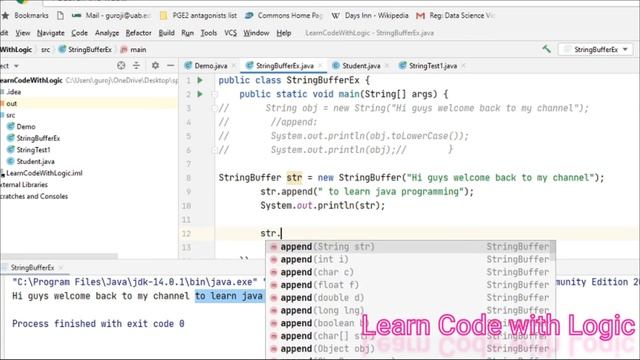640x360 pixels.
Task: Select Scratches and Consoles in project tree
Action: pyautogui.click(x=34, y=196)
